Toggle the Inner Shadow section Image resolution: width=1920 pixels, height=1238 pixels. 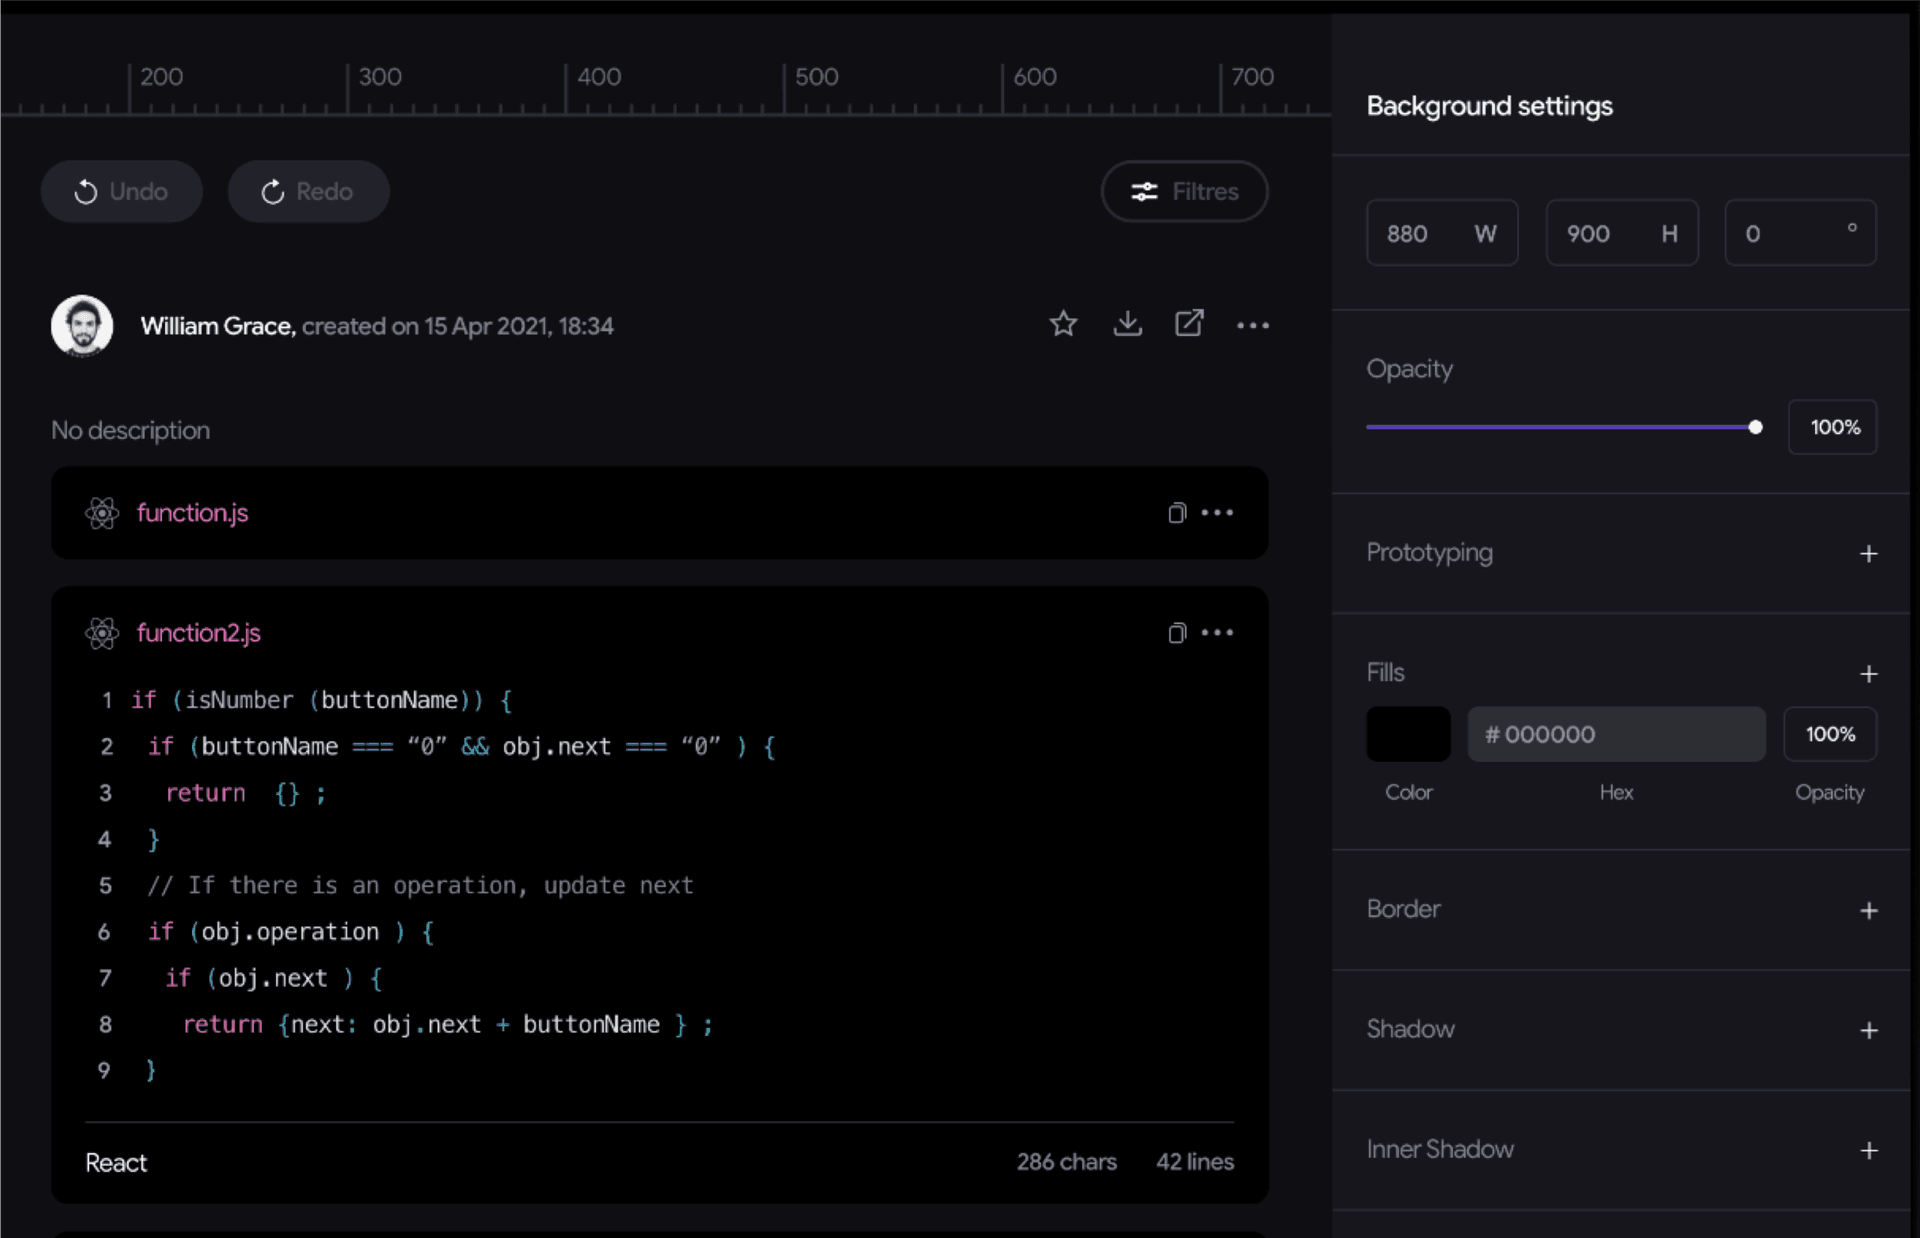click(1871, 1150)
